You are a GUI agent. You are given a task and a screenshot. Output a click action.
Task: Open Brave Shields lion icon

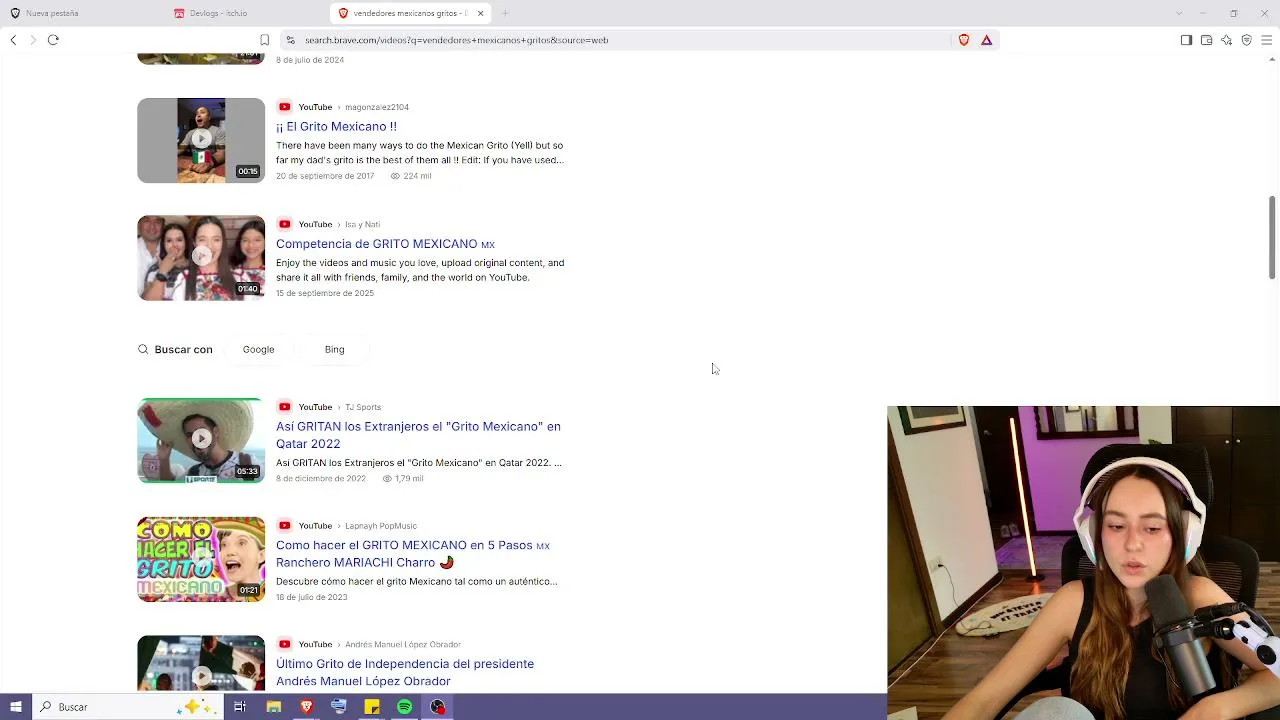tap(964, 40)
